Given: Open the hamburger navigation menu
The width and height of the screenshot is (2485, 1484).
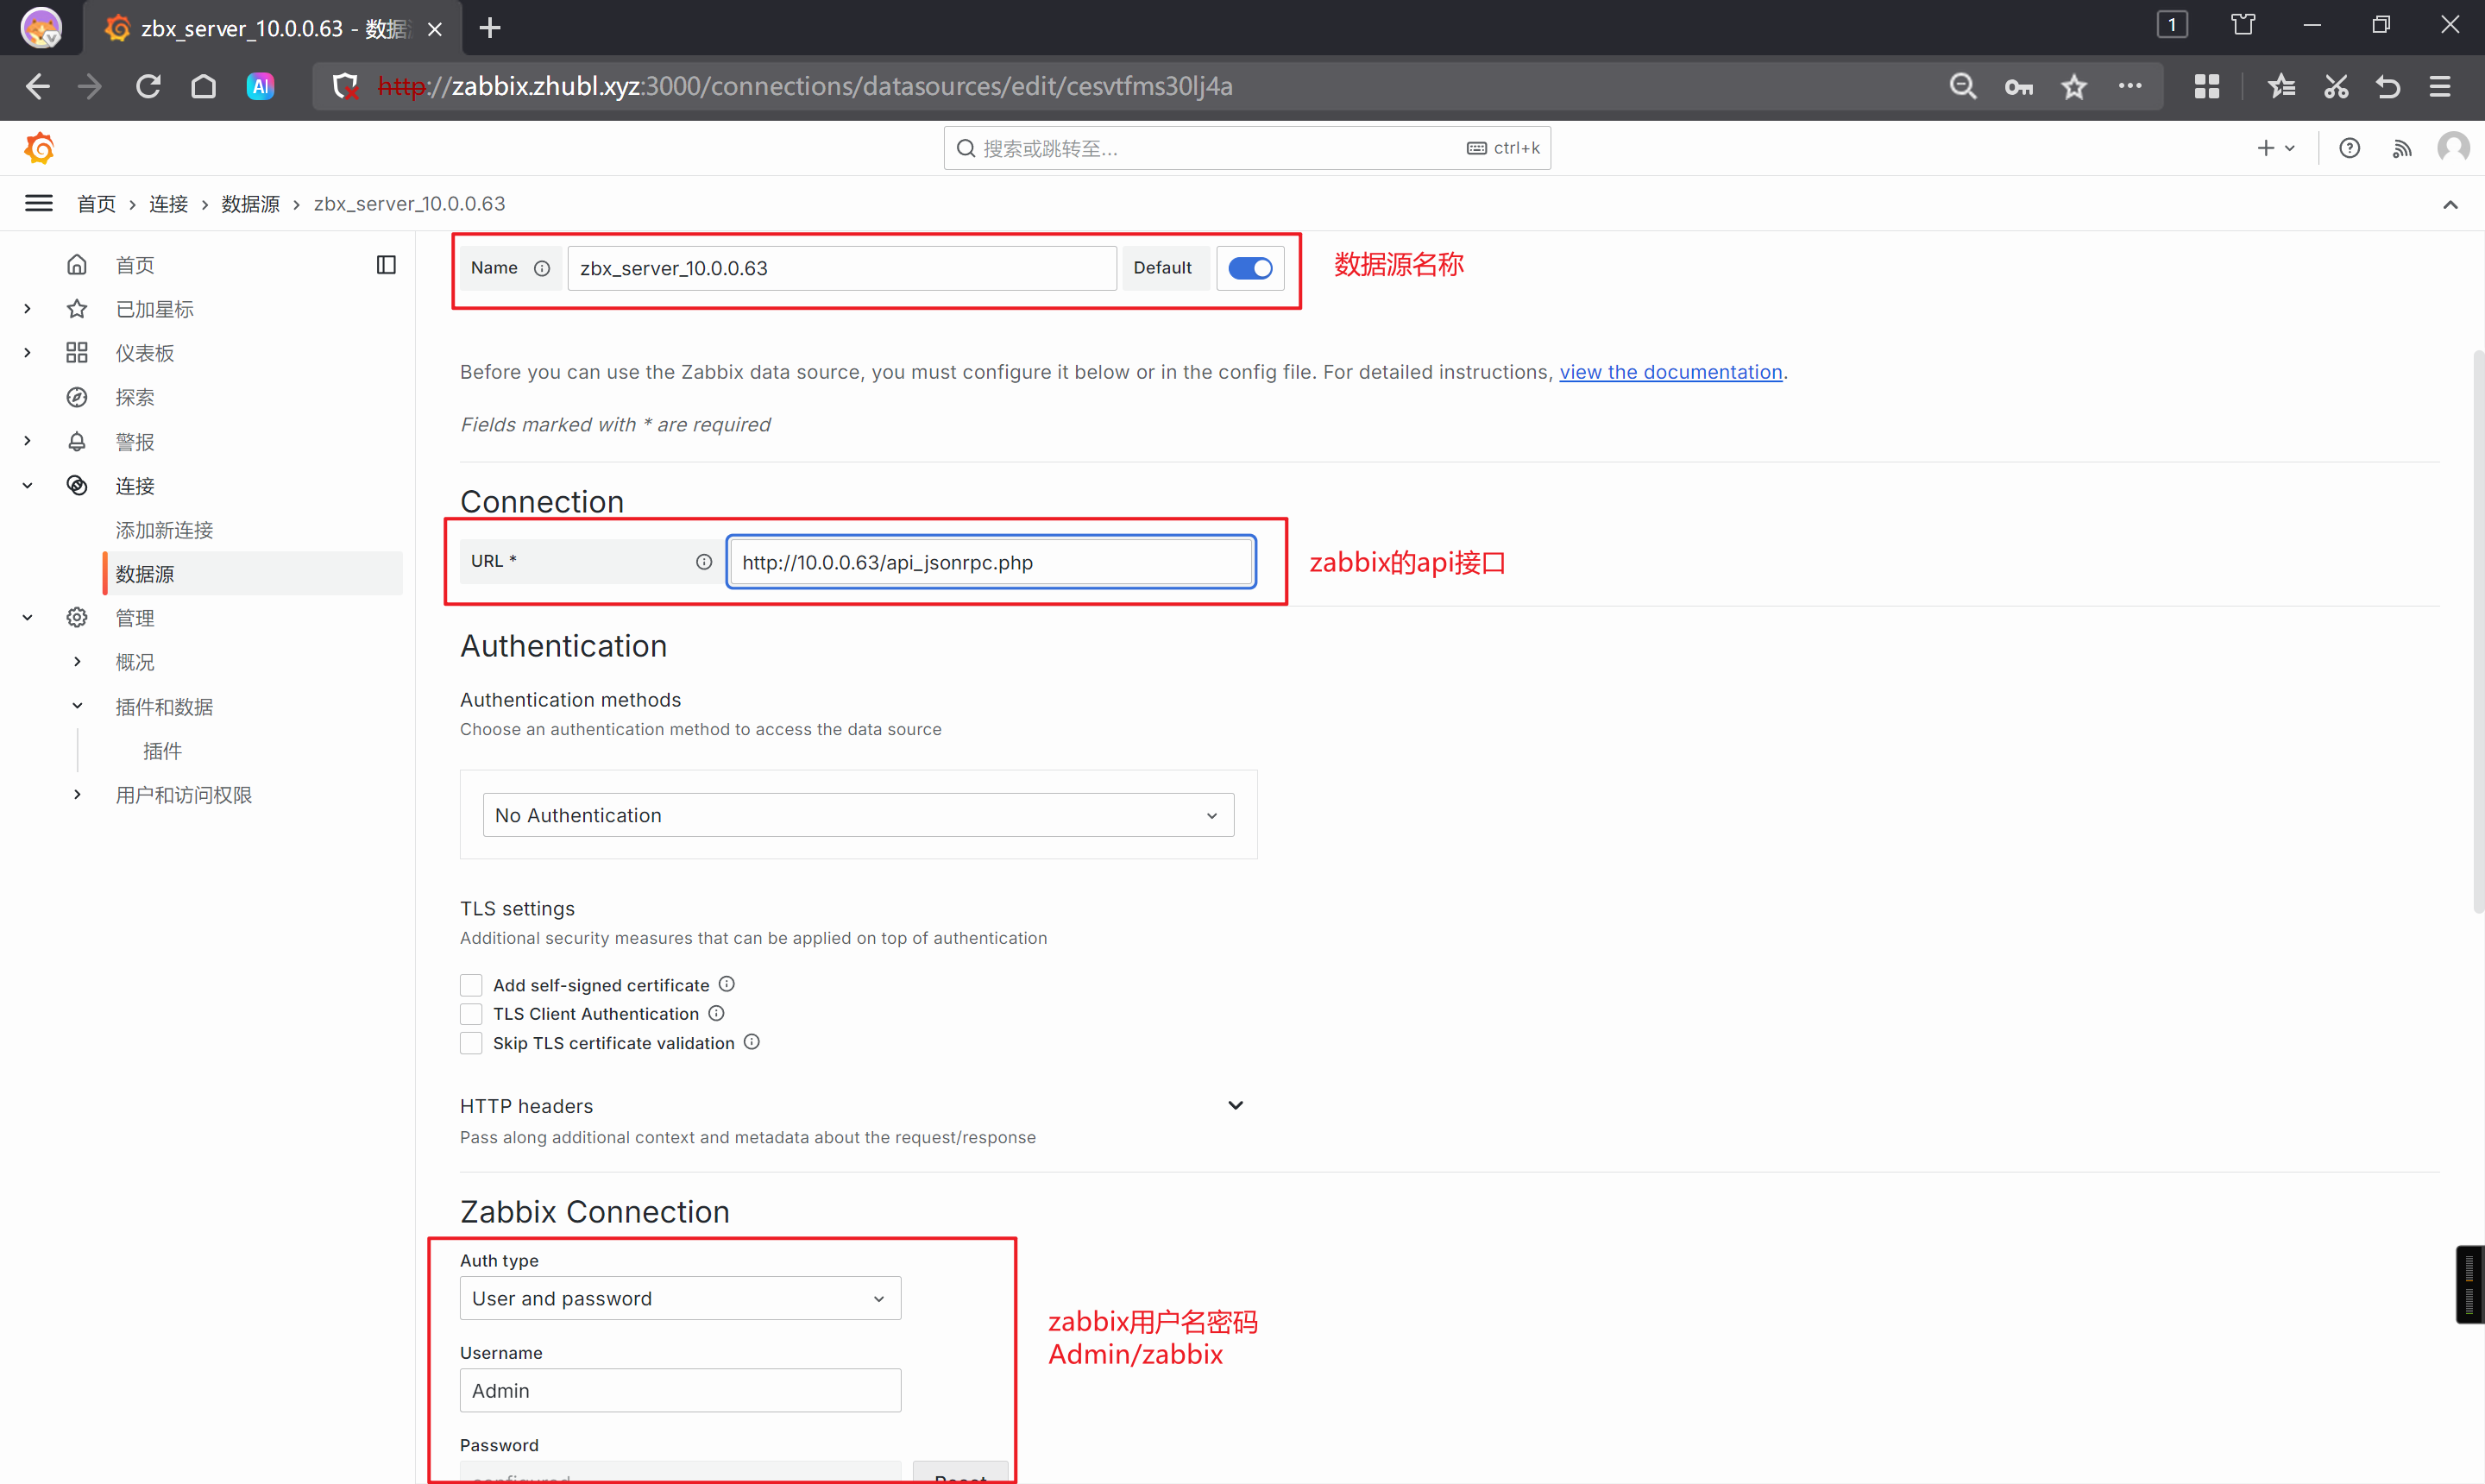Looking at the screenshot, I should point(39,203).
